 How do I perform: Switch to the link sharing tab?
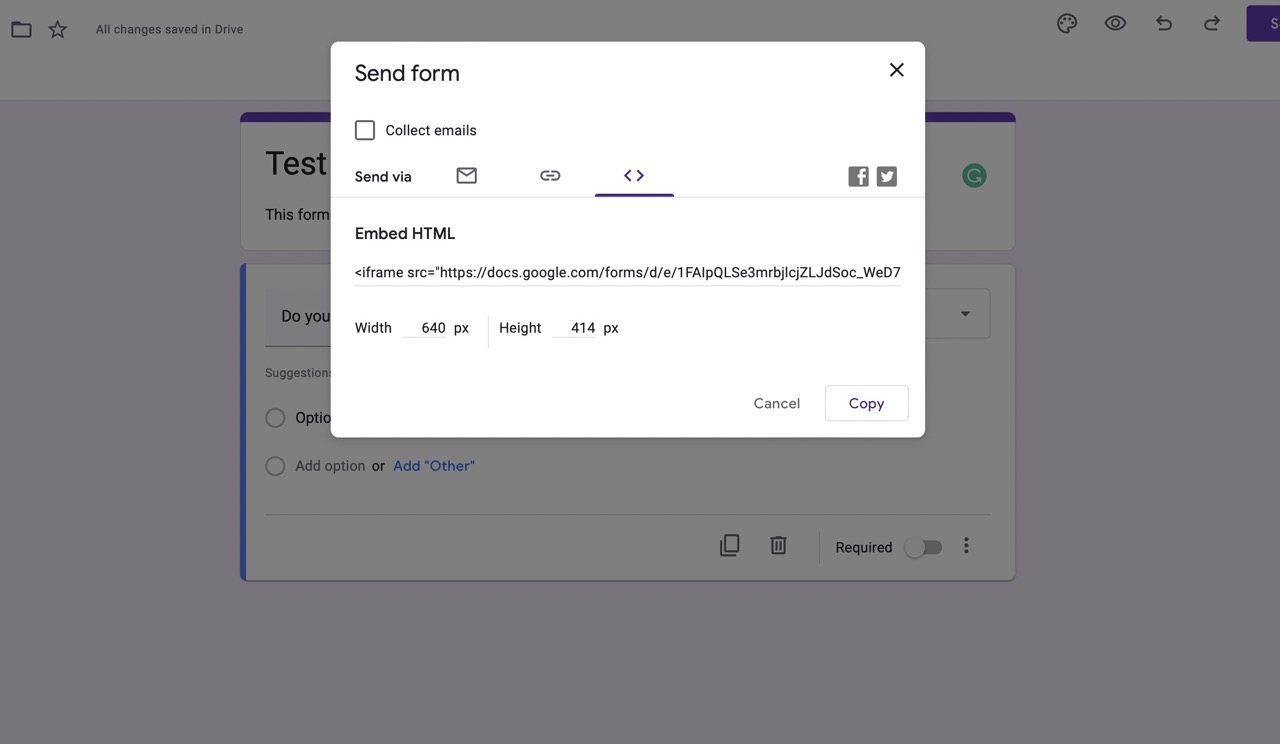point(550,175)
